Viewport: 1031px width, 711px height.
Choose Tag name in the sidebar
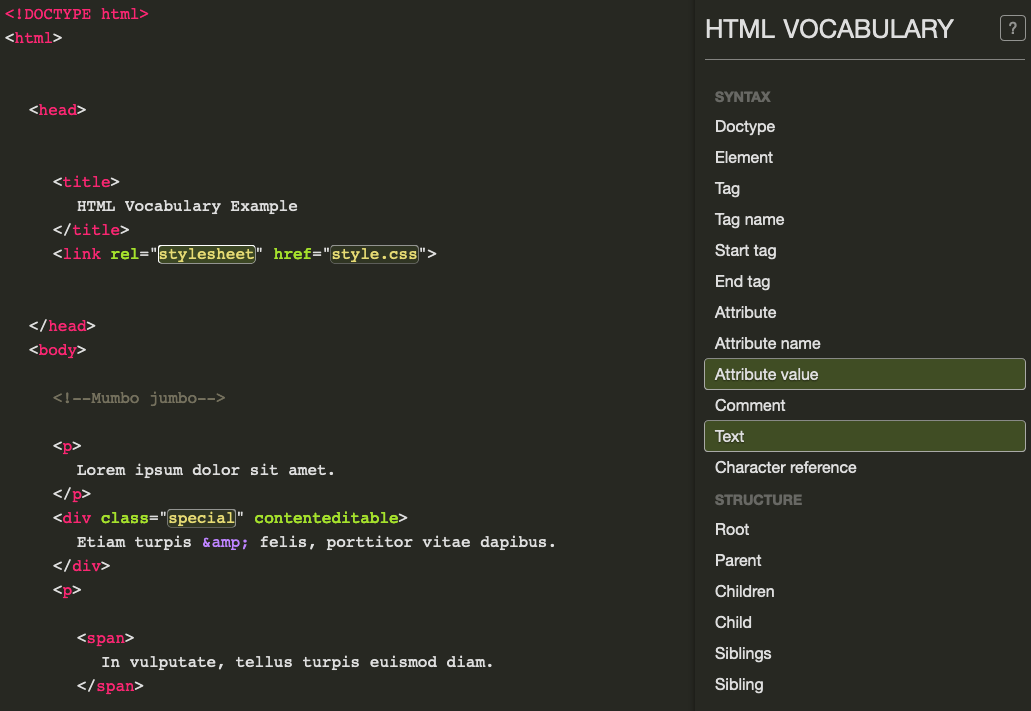(x=749, y=220)
